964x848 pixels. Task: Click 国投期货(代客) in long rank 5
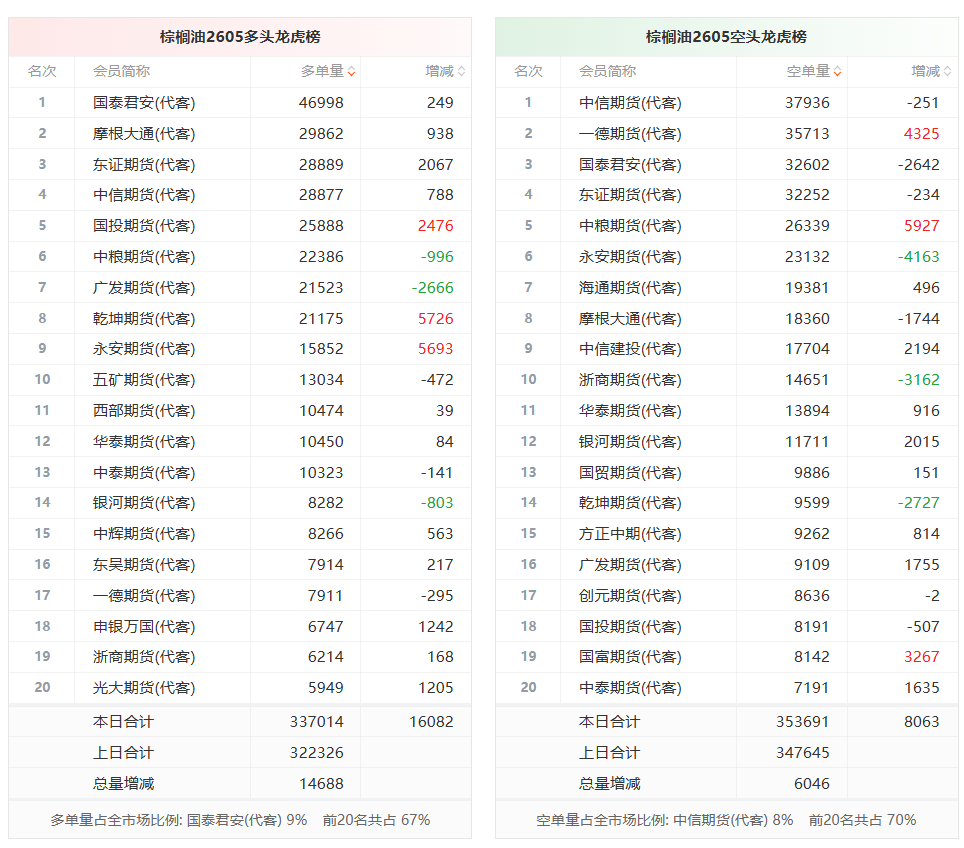pos(144,226)
